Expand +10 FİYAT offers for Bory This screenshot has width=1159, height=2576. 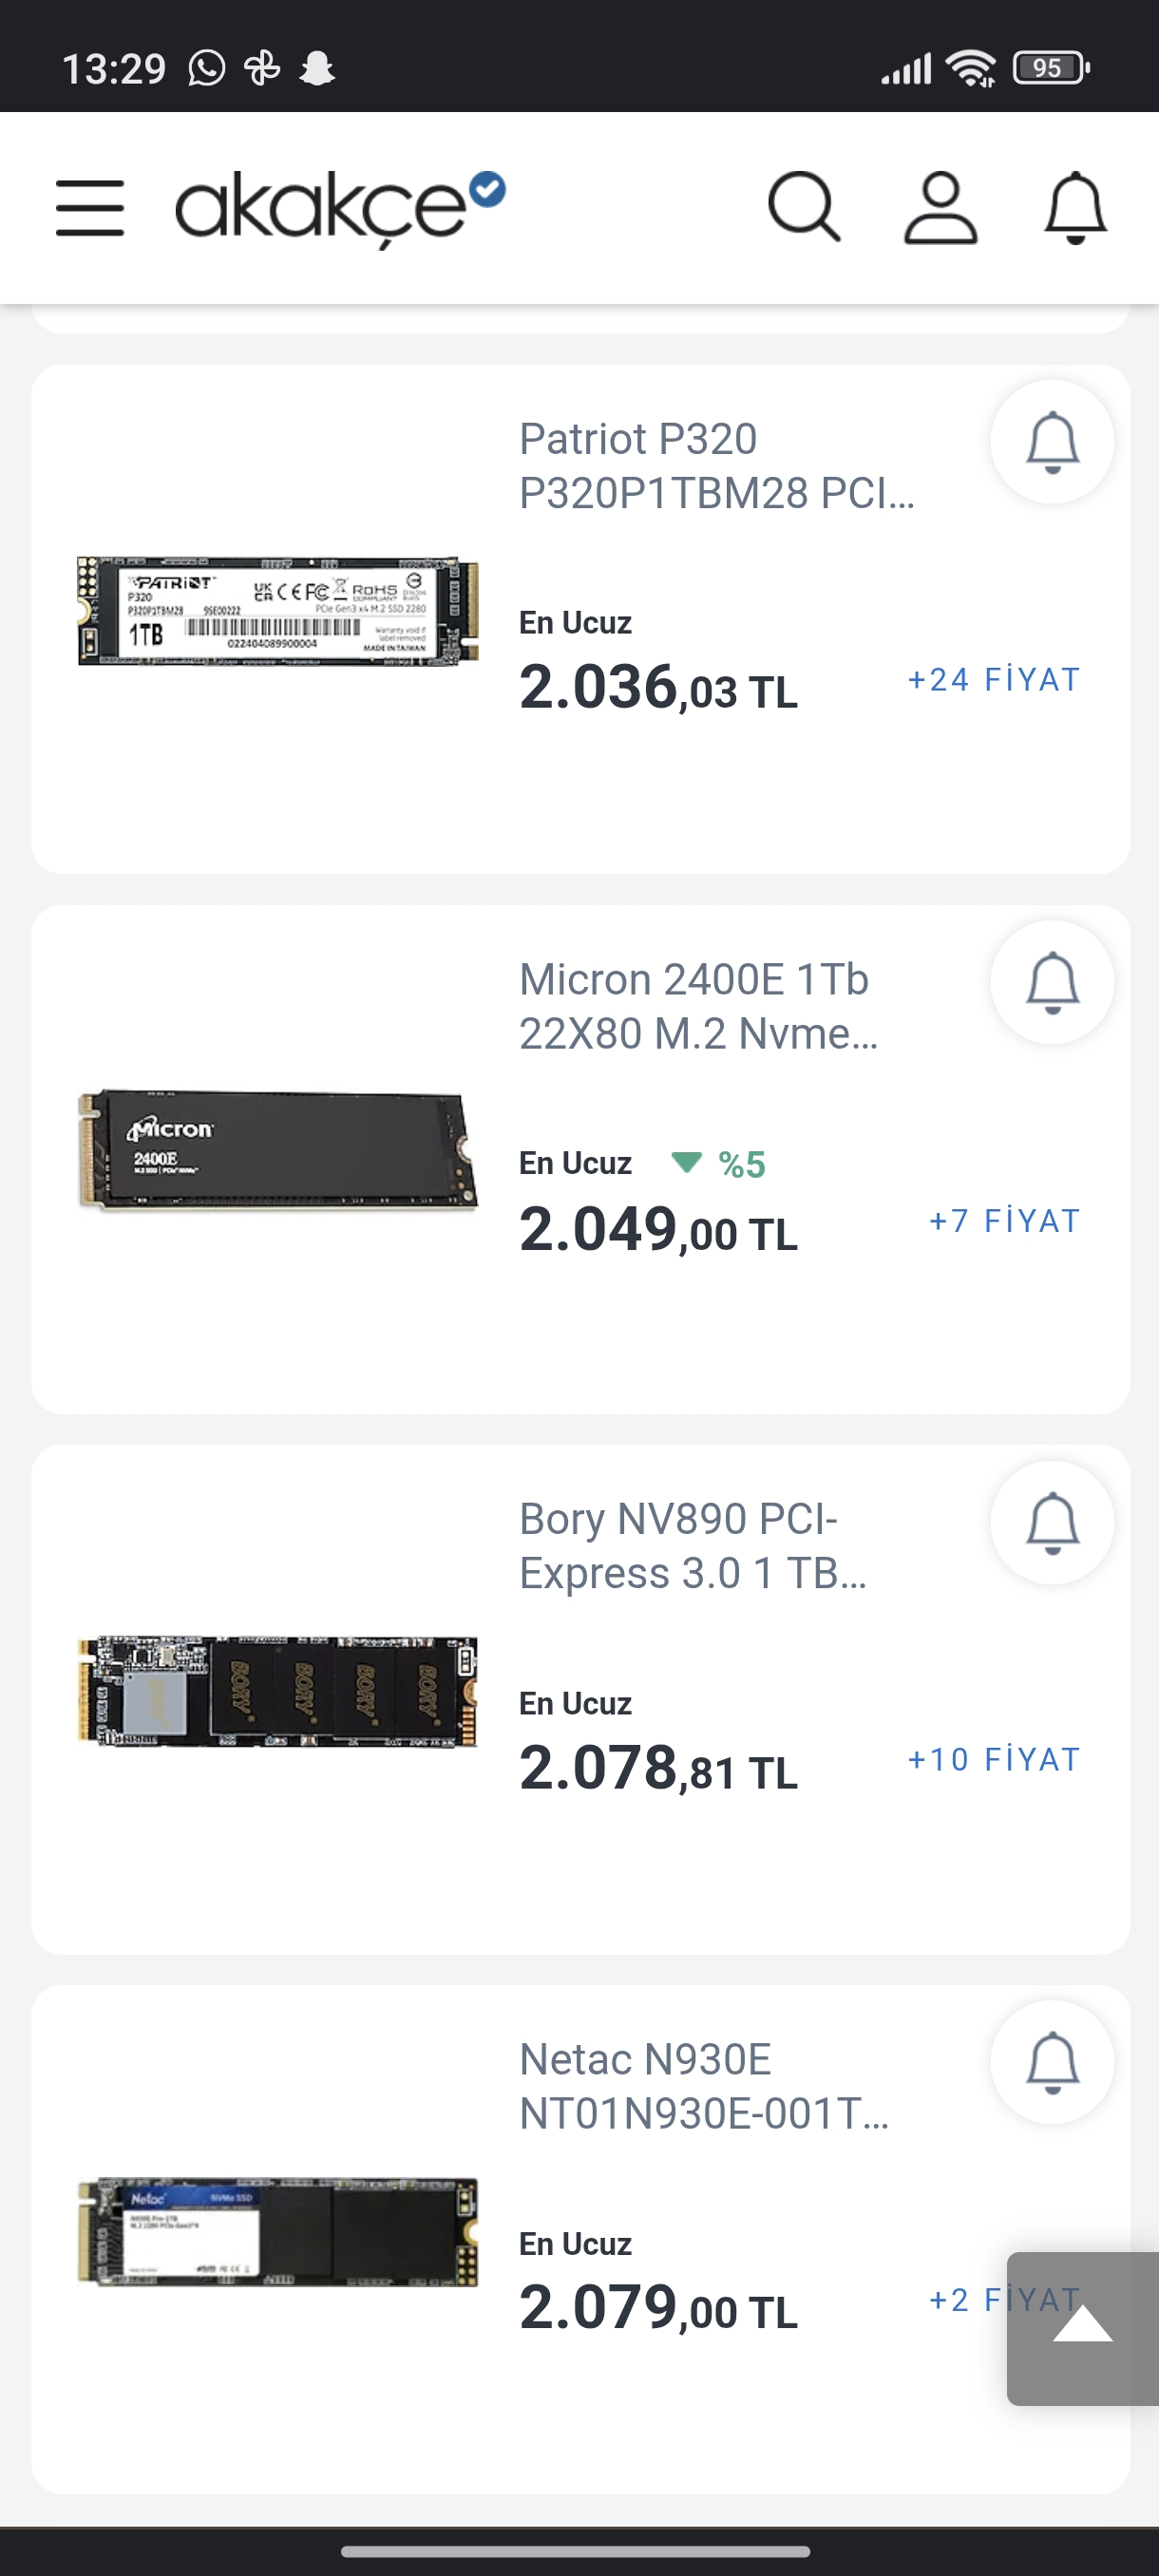pos(993,1760)
